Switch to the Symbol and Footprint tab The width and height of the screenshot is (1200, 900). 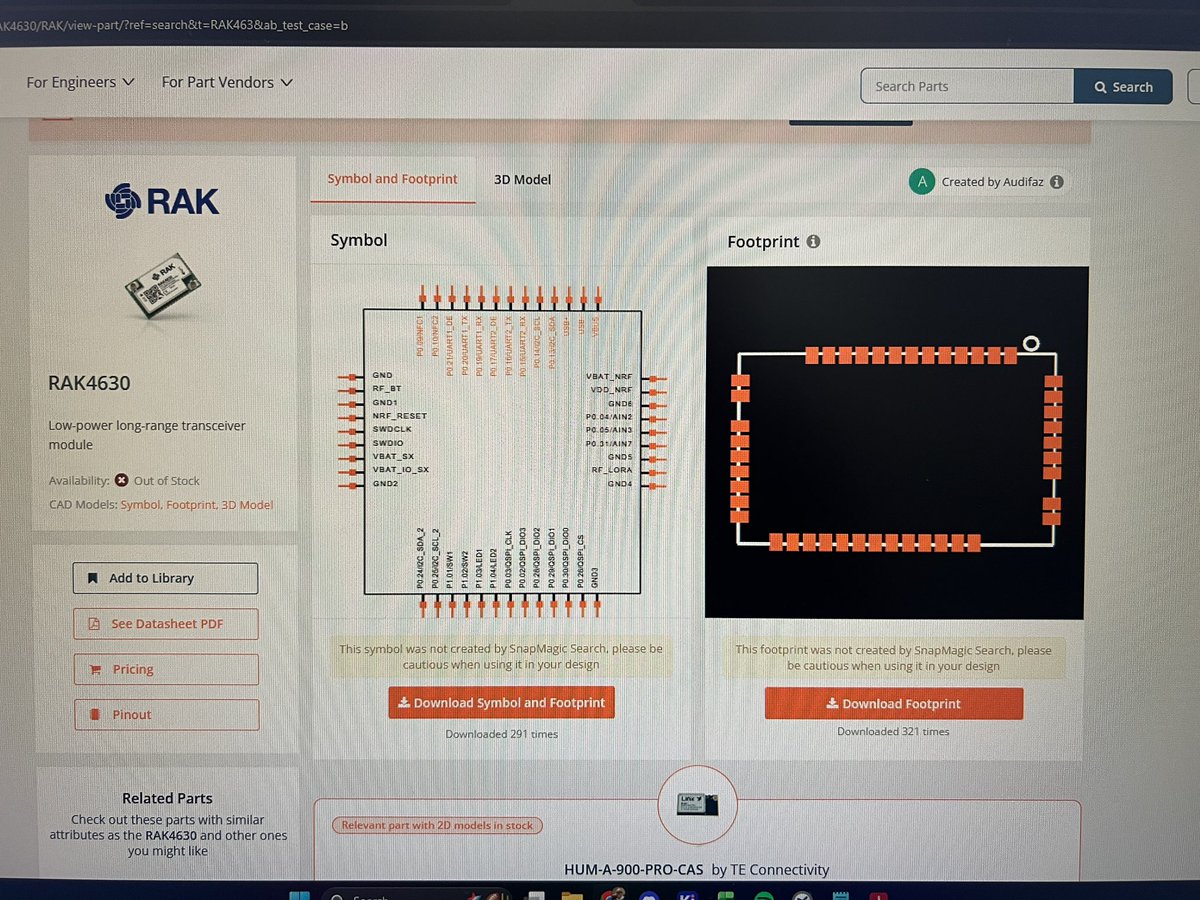[392, 179]
